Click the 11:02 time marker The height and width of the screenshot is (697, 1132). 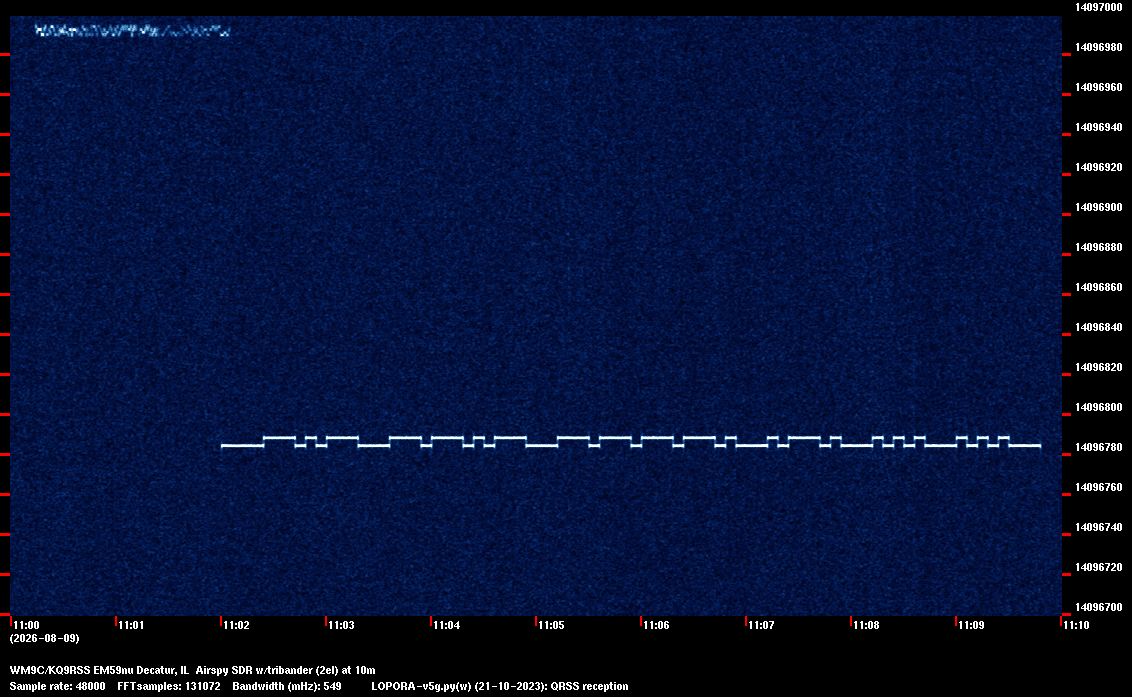236,625
